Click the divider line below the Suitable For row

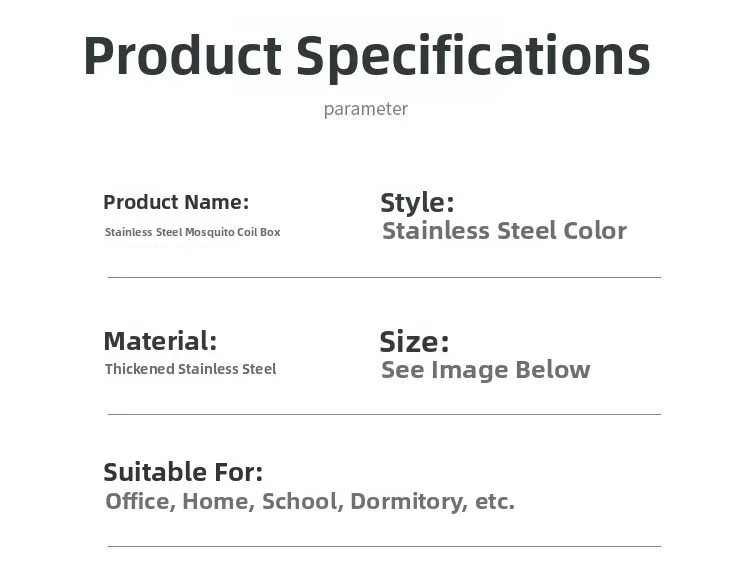(384, 546)
